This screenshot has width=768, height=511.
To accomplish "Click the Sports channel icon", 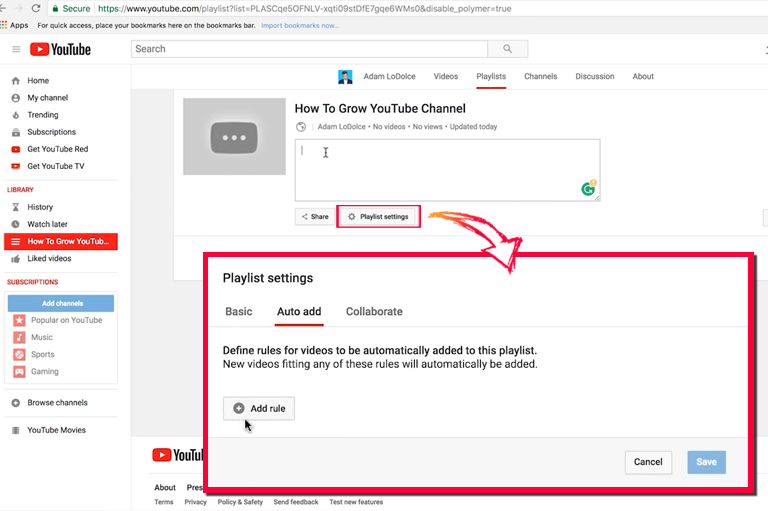I will coord(19,355).
